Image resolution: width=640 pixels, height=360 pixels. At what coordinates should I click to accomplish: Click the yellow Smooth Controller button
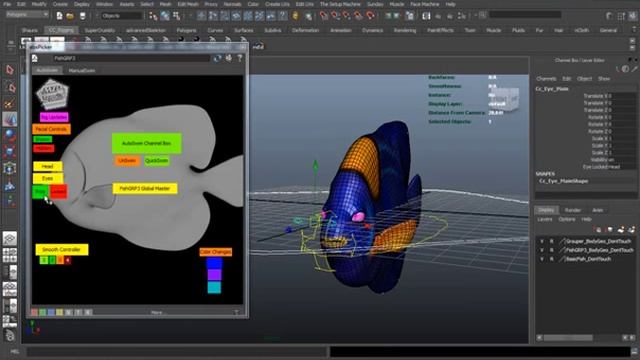tap(62, 249)
